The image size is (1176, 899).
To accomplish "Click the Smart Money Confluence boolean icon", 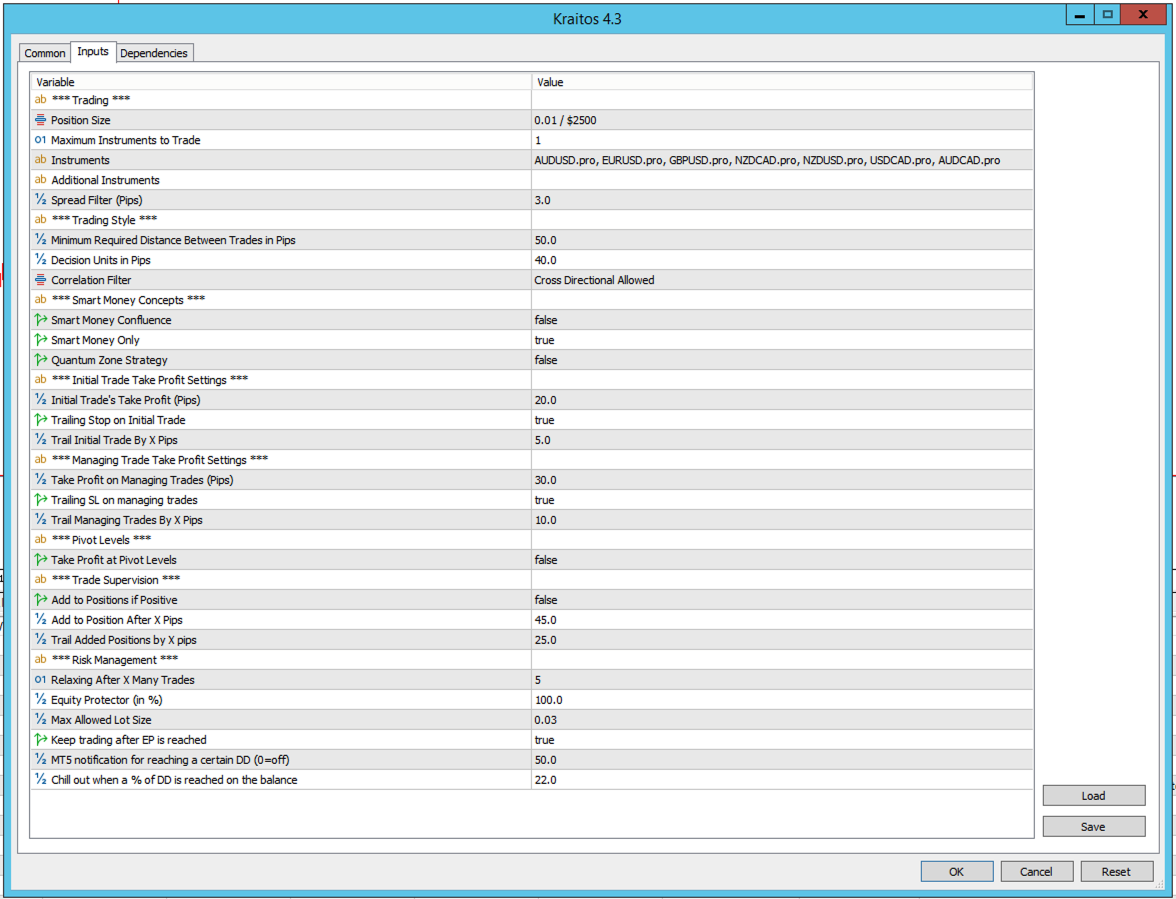I will pos(41,320).
